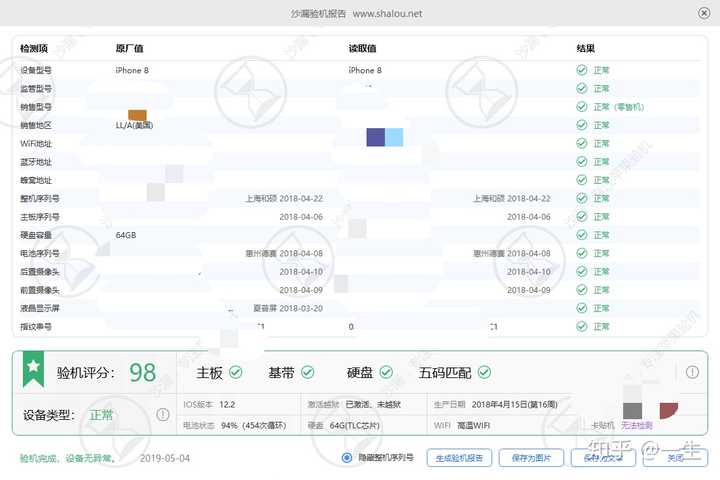Image resolution: width=720 pixels, height=480 pixels.
Task: Click the green star bookmark badge
Action: (x=34, y=368)
